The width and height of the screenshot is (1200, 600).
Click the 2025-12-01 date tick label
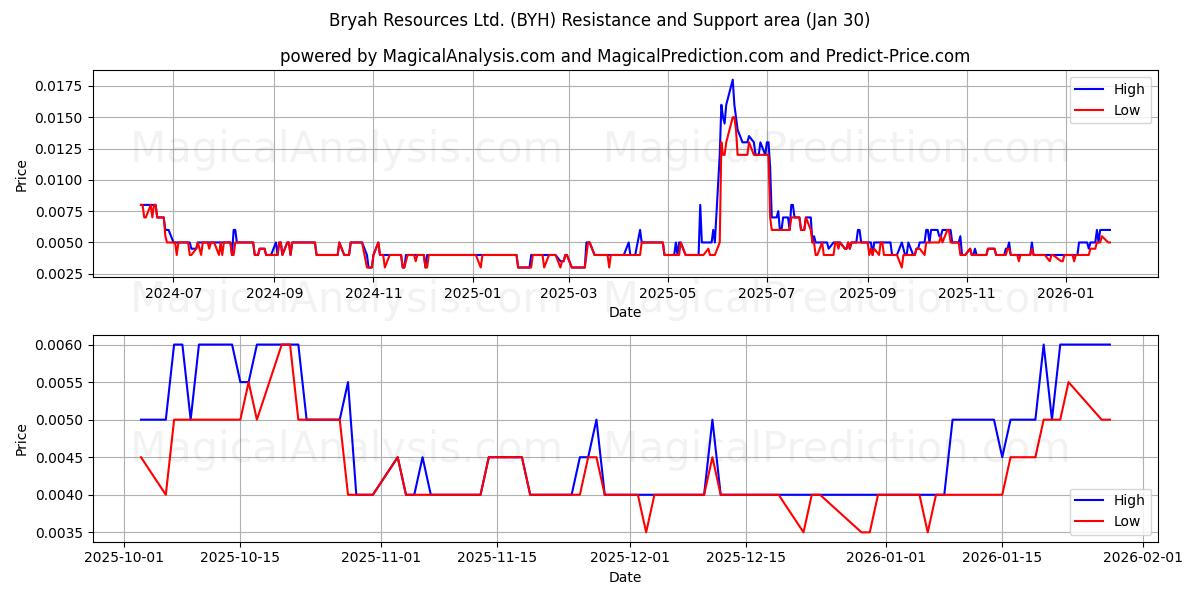click(630, 557)
